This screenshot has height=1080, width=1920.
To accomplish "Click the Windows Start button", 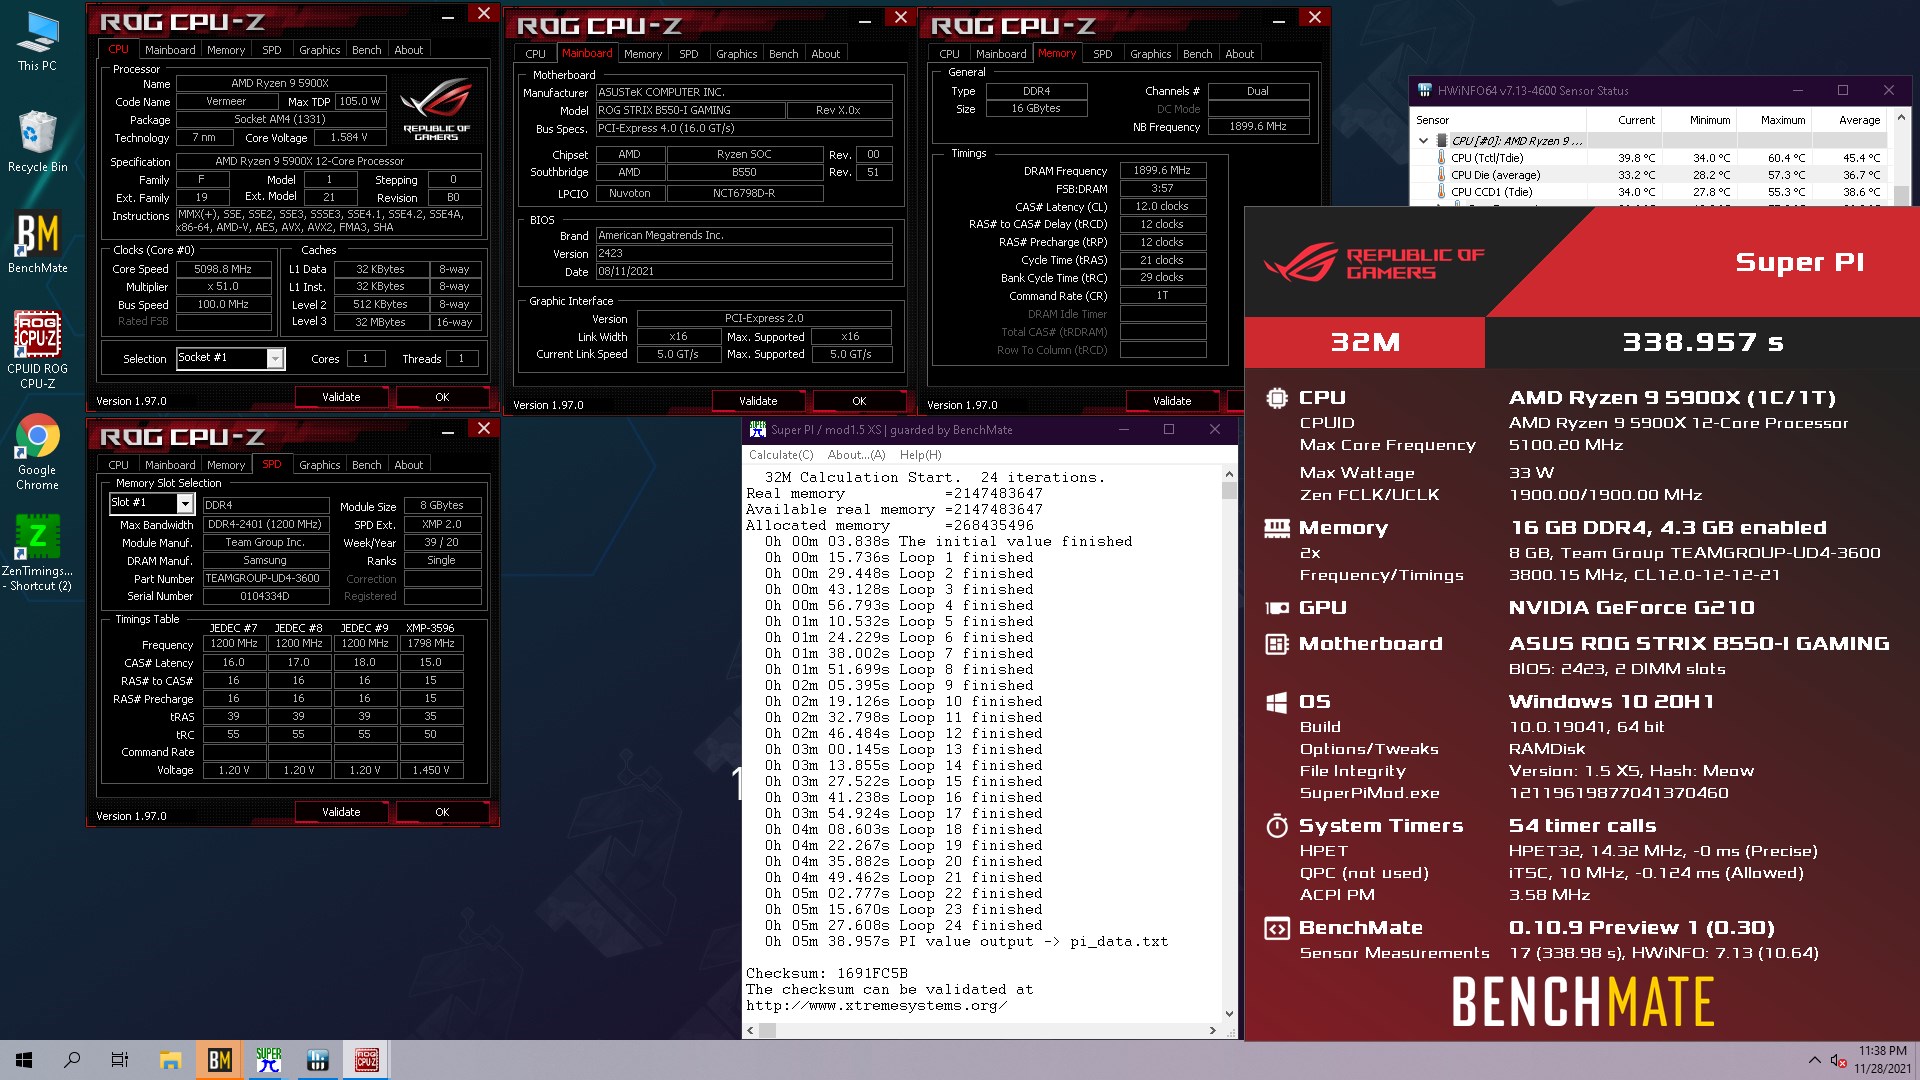I will click(24, 1060).
